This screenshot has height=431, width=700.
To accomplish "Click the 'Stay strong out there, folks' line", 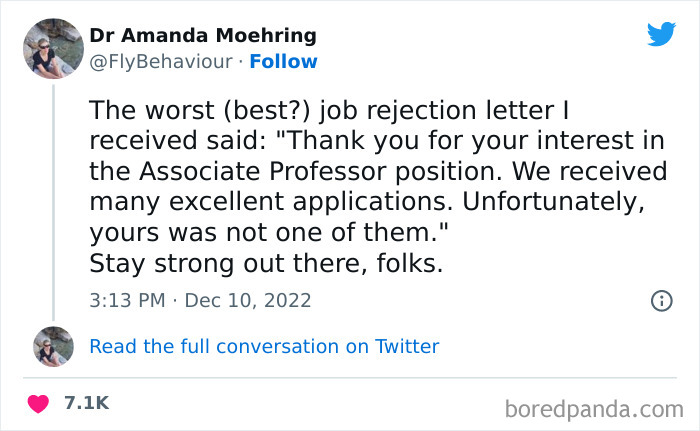I will coord(265,264).
